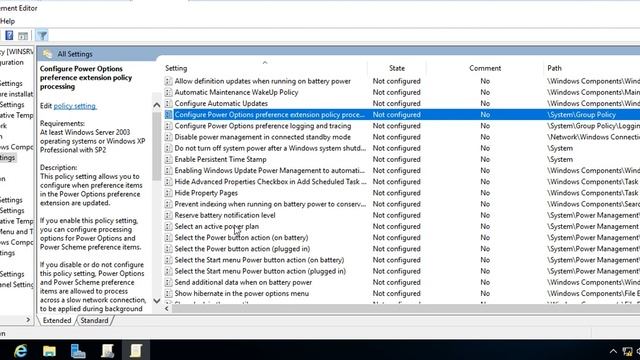Image resolution: width=640 pixels, height=360 pixels.
Task: Open the Help menu
Action: pos(7,21)
